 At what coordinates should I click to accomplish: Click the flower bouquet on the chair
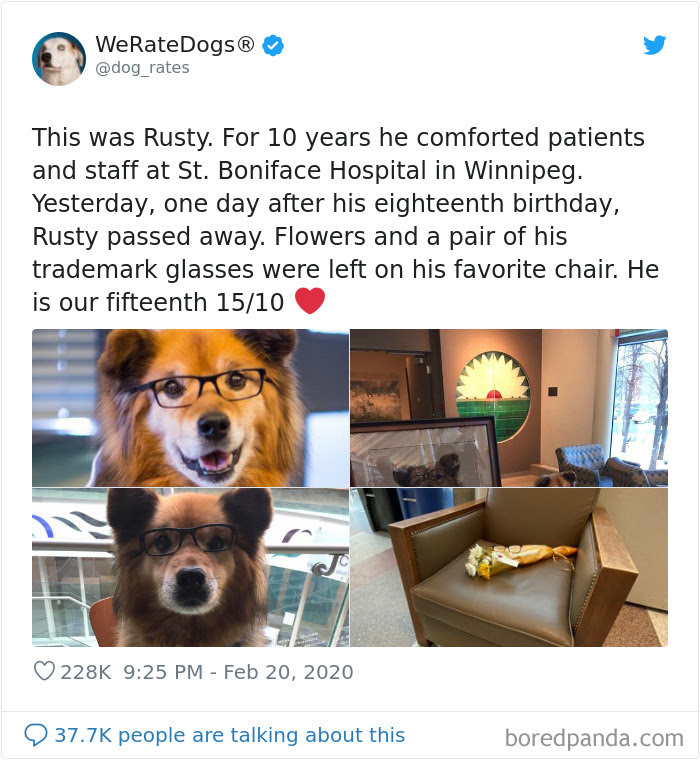tap(521, 560)
